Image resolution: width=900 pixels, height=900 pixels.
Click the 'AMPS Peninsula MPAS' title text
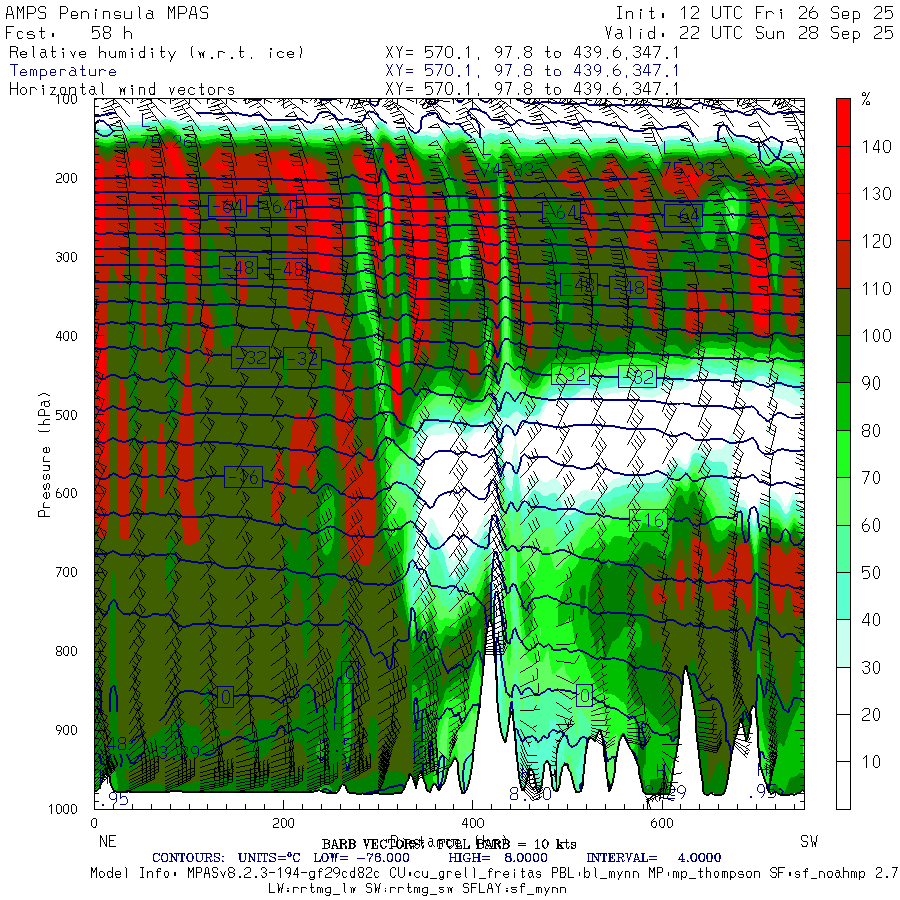(x=107, y=13)
